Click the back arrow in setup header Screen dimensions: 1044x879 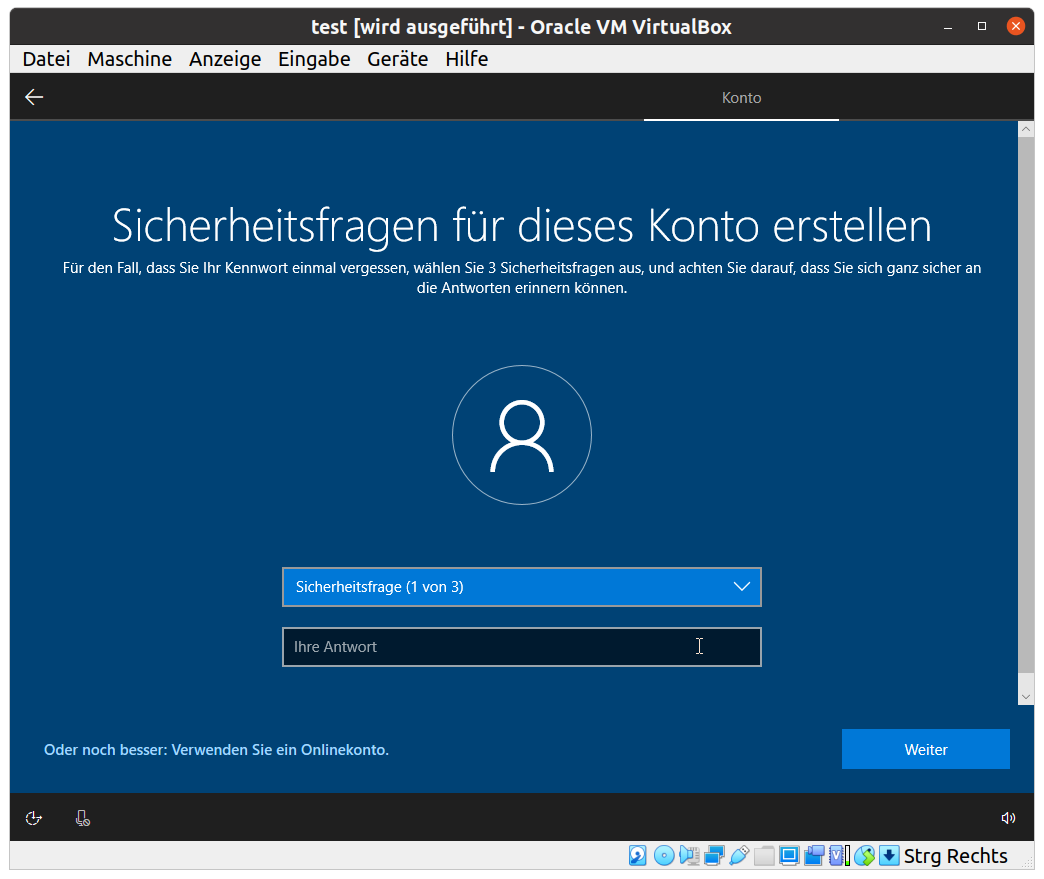pos(34,97)
